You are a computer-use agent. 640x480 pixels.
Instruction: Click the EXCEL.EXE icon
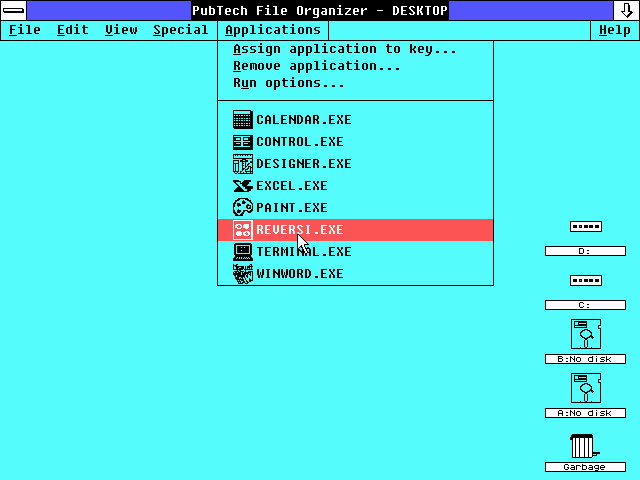click(x=242, y=186)
